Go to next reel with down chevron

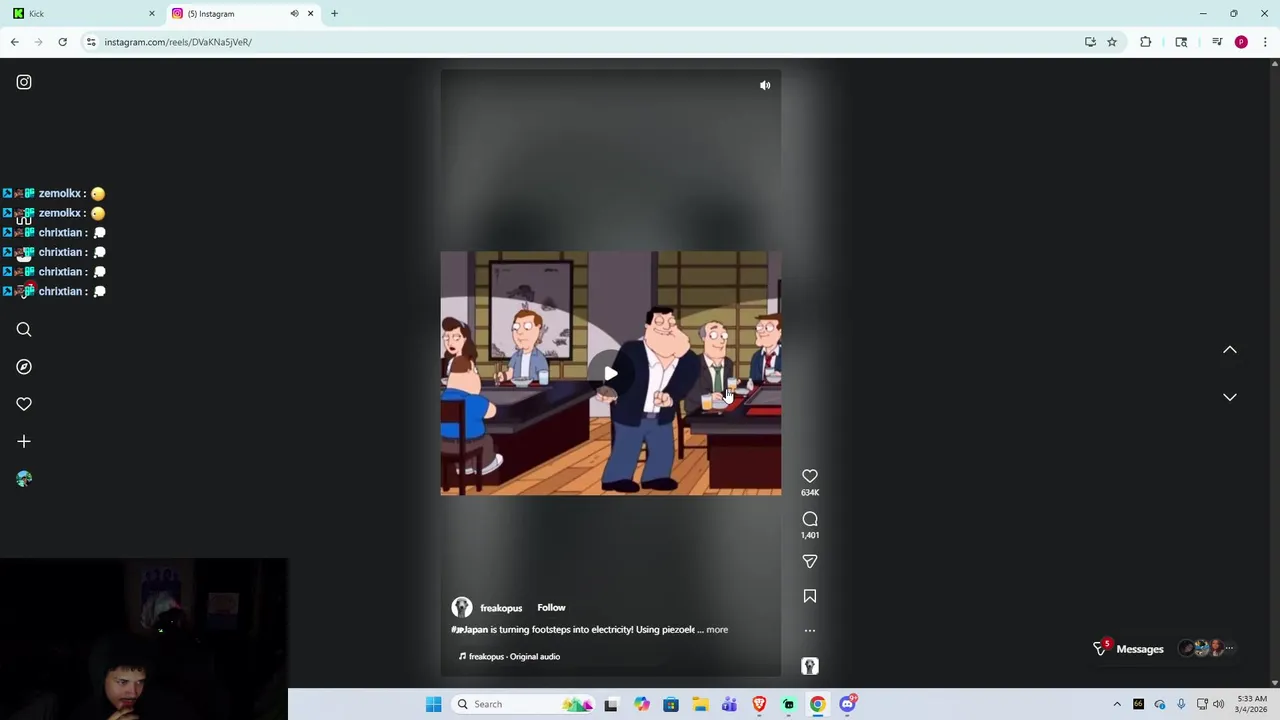click(x=1230, y=397)
